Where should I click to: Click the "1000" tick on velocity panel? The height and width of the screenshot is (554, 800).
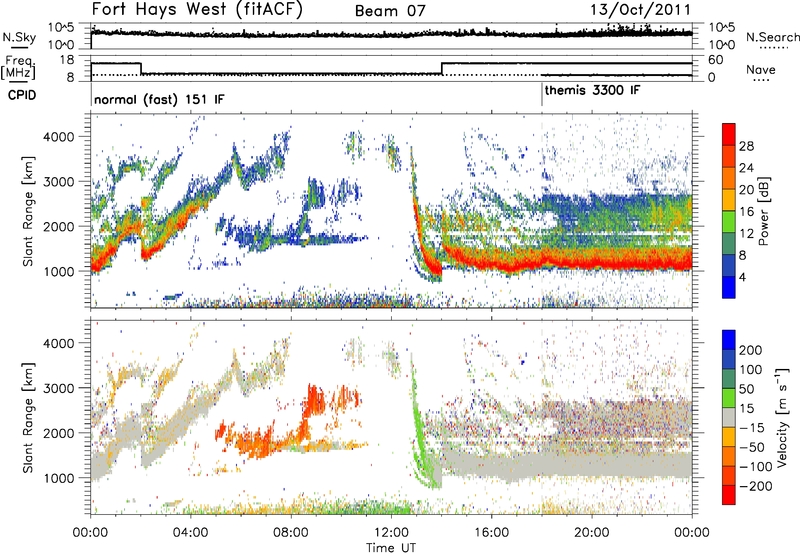pyautogui.click(x=58, y=477)
